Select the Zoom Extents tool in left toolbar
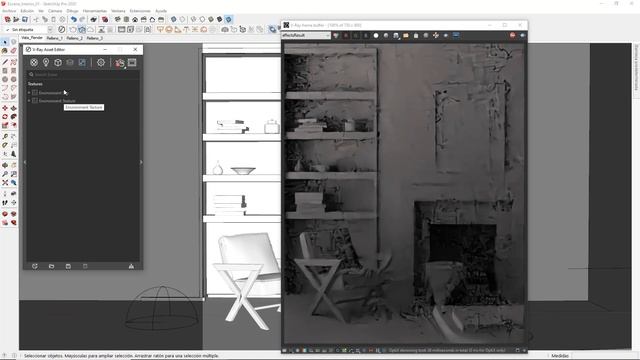Image resolution: width=640 pixels, height=360 pixels. point(4,183)
